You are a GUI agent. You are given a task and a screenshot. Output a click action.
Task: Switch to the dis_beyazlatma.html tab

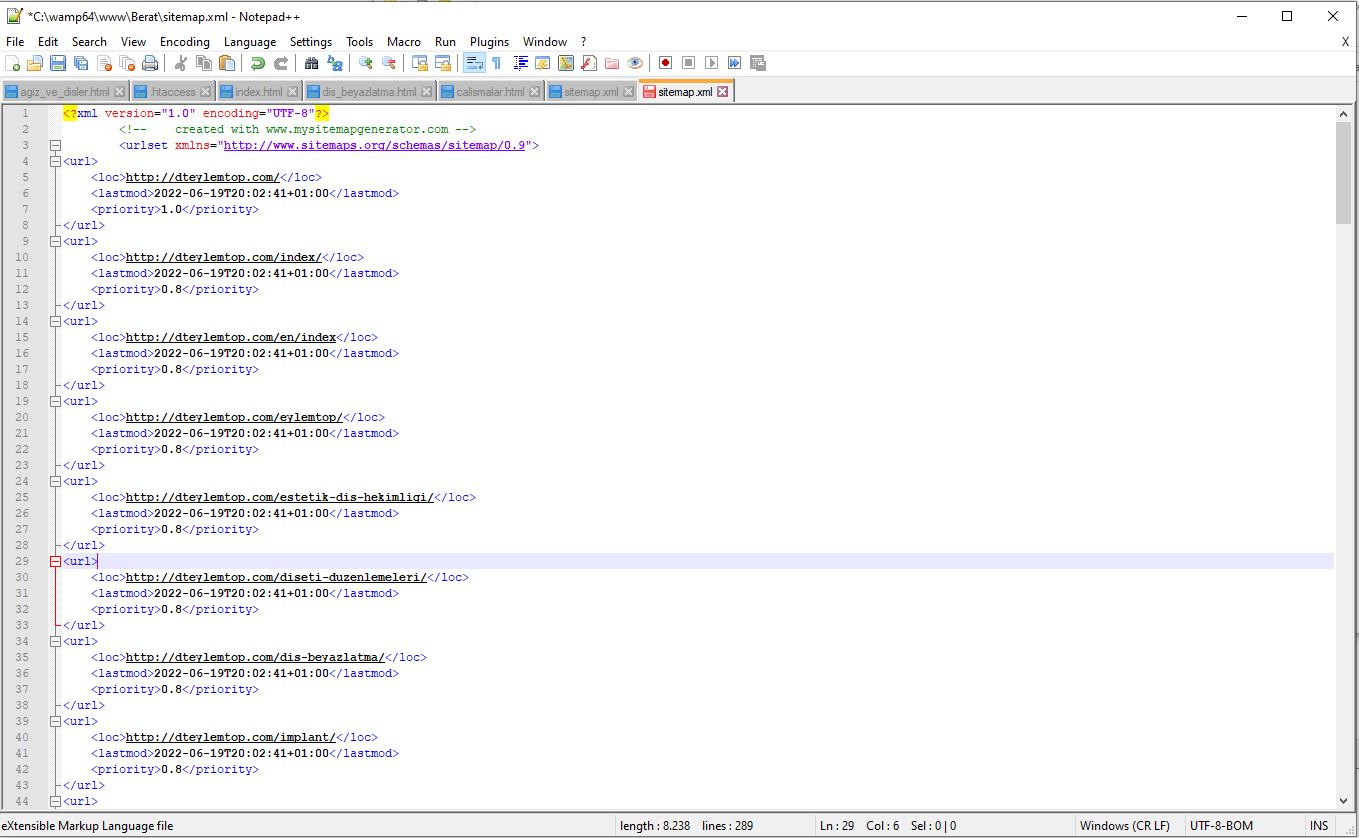tap(368, 92)
